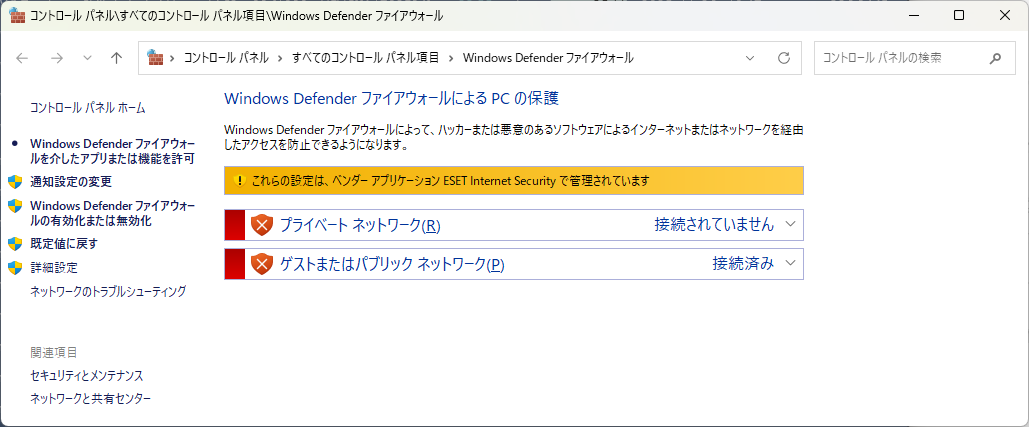The image size is (1029, 427).
Task: Click the up one level arrow
Action: [x=116, y=58]
